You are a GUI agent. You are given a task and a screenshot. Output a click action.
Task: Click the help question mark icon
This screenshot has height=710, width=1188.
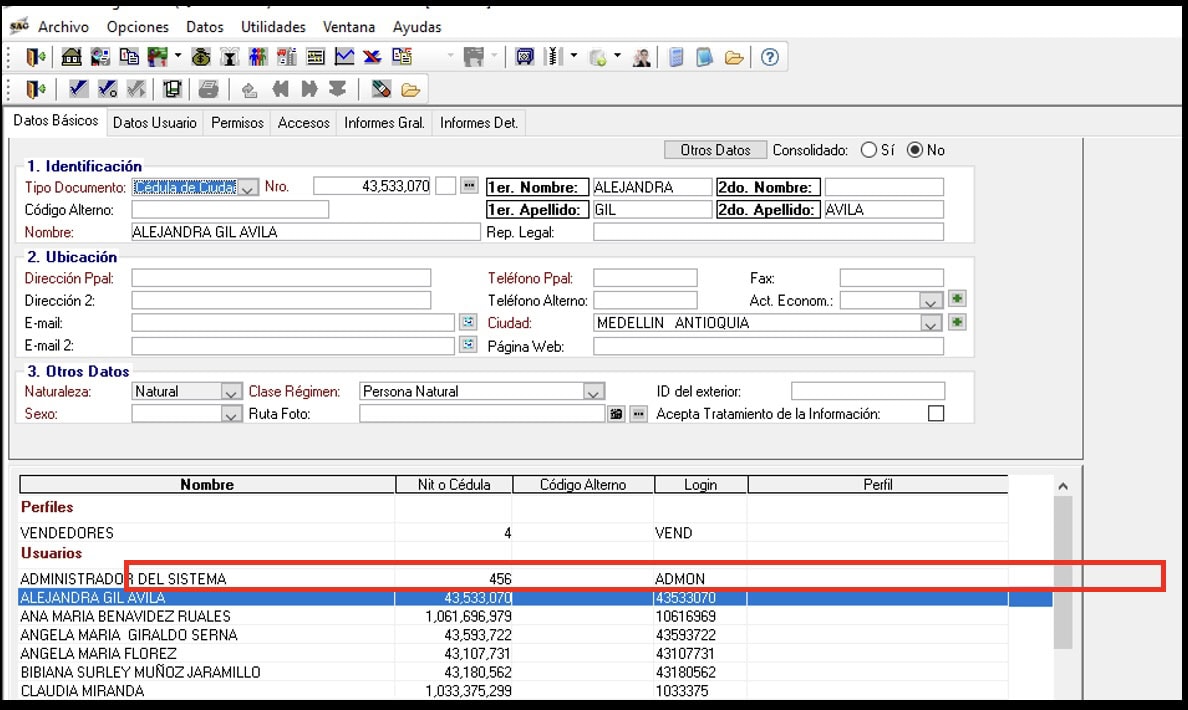click(769, 57)
